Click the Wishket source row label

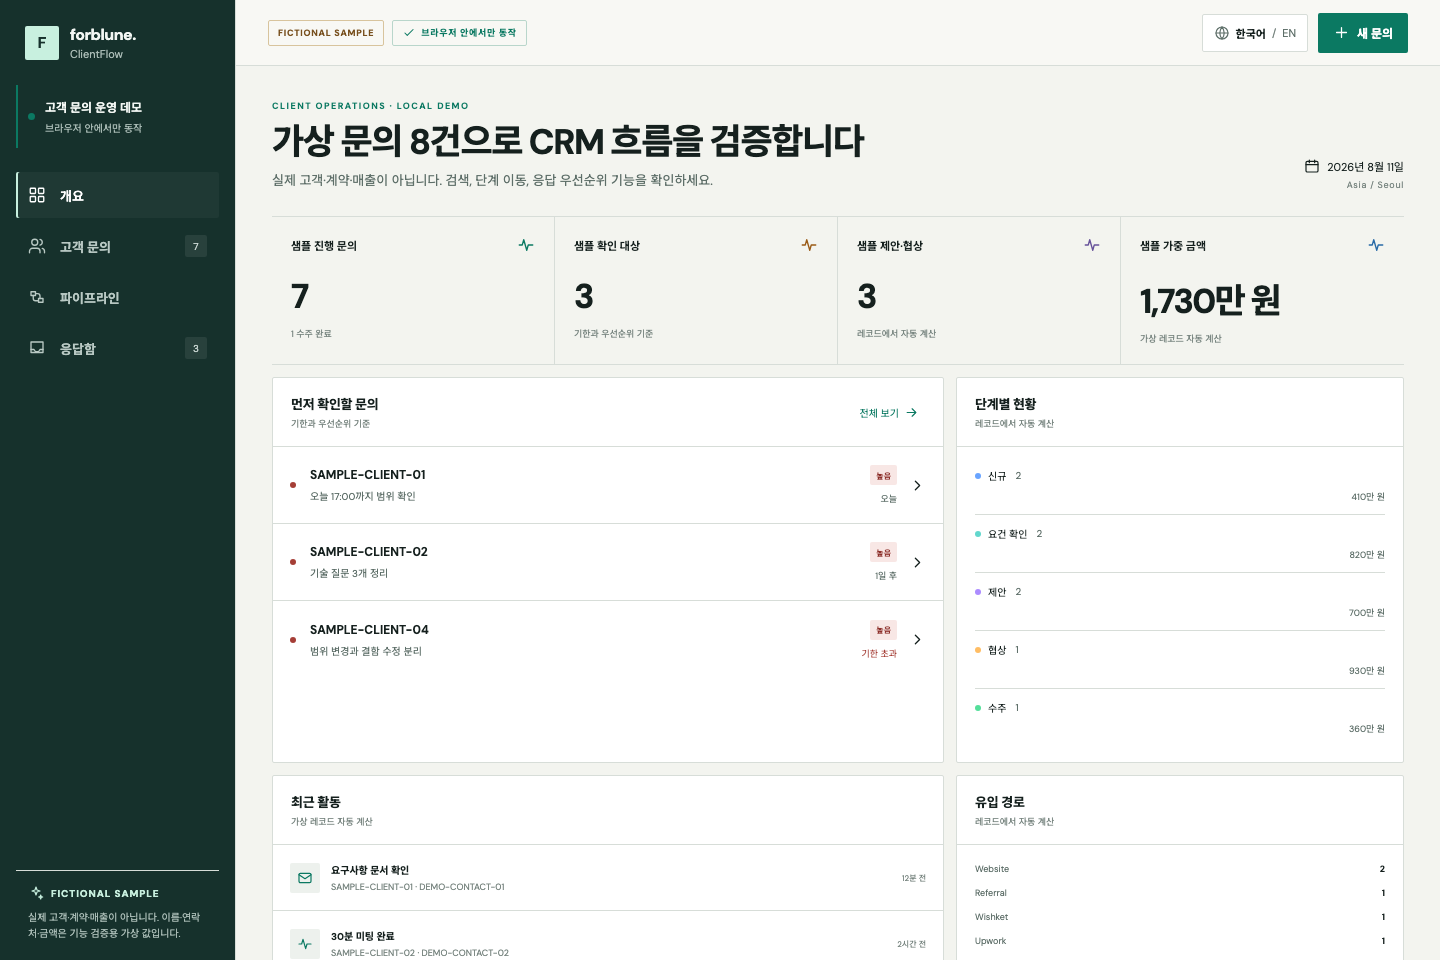991,917
